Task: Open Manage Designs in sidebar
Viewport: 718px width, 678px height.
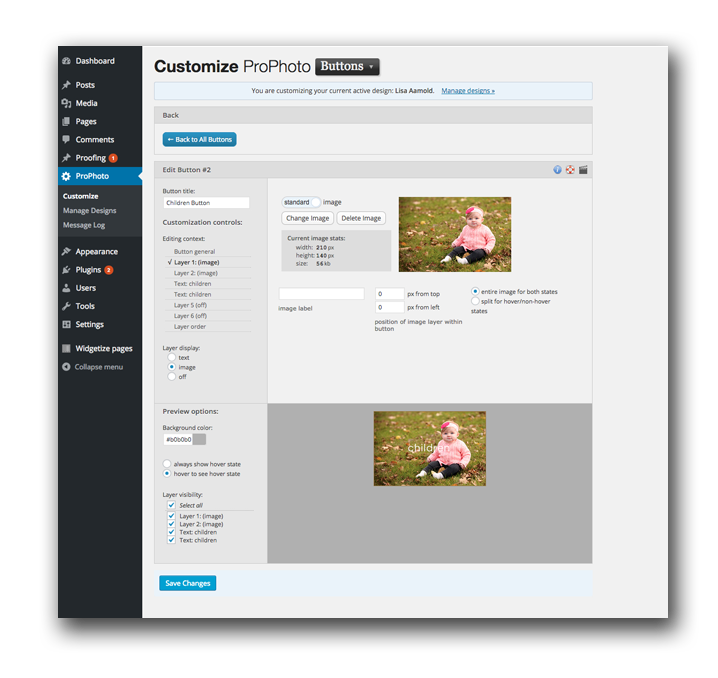Action: click(90, 211)
